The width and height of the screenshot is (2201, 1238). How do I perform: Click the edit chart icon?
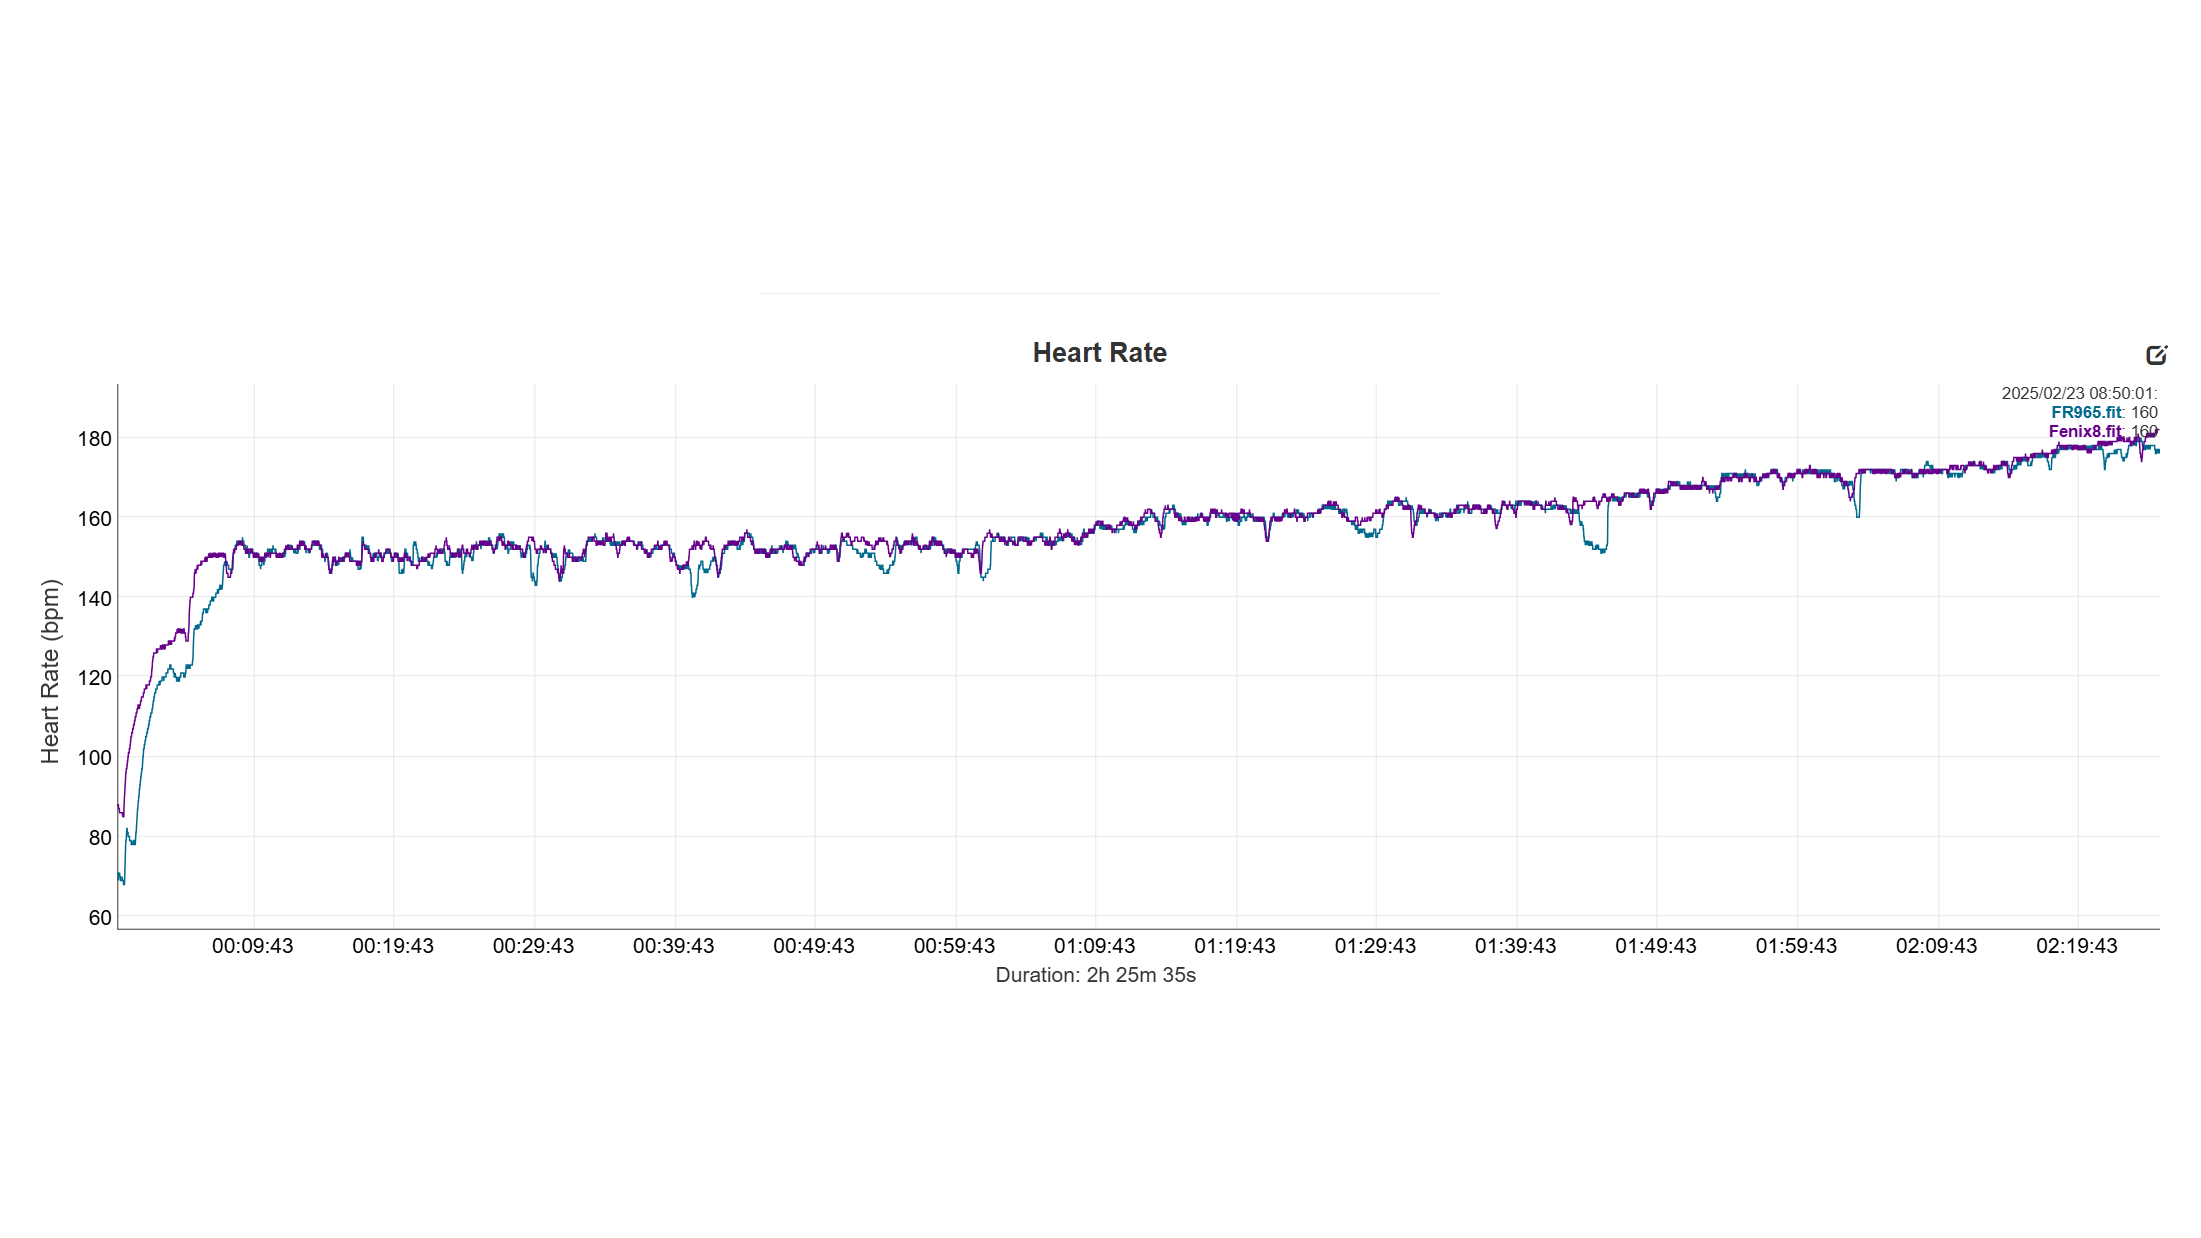2156,355
